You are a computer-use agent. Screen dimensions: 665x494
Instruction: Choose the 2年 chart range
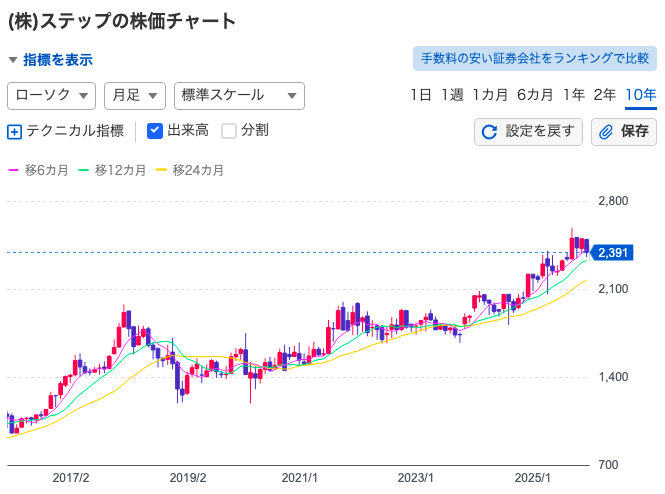point(605,95)
